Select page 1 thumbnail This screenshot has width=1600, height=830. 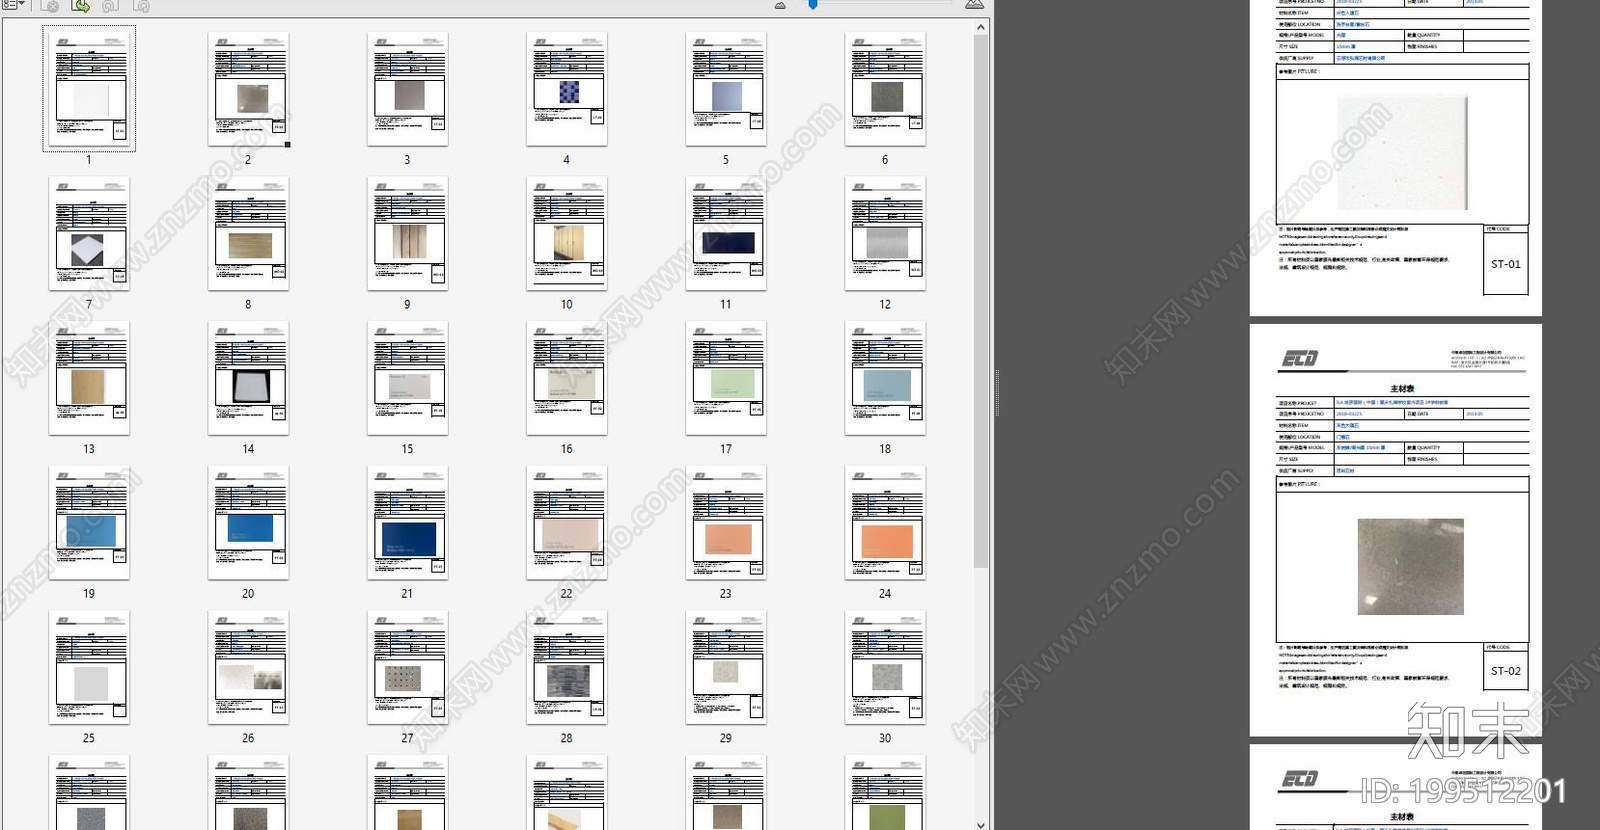pyautogui.click(x=89, y=89)
